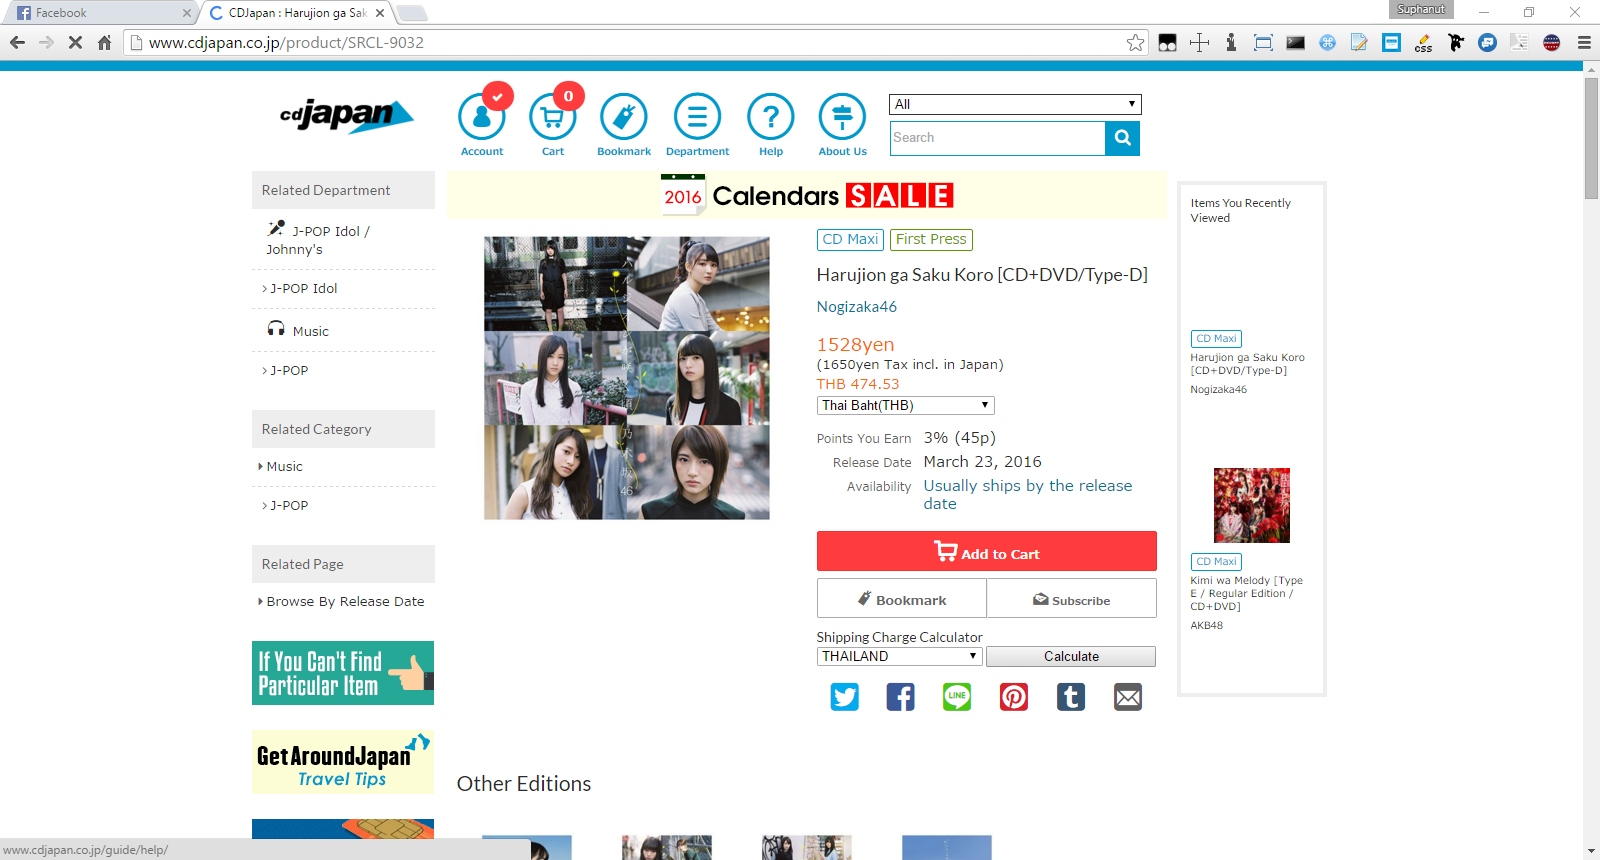Screen dimensions: 1600x860
Task: Go back with browser back arrow
Action: 17,42
